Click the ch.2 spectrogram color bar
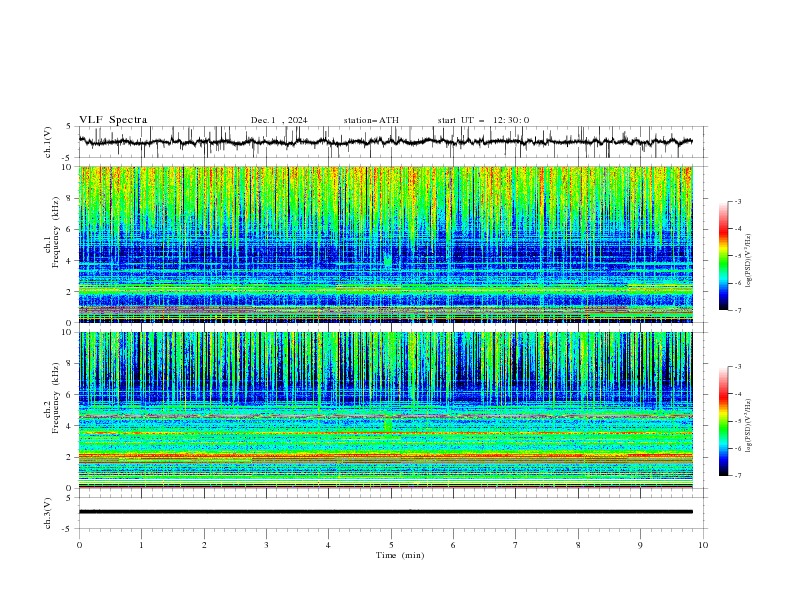792x612 pixels. [x=723, y=421]
